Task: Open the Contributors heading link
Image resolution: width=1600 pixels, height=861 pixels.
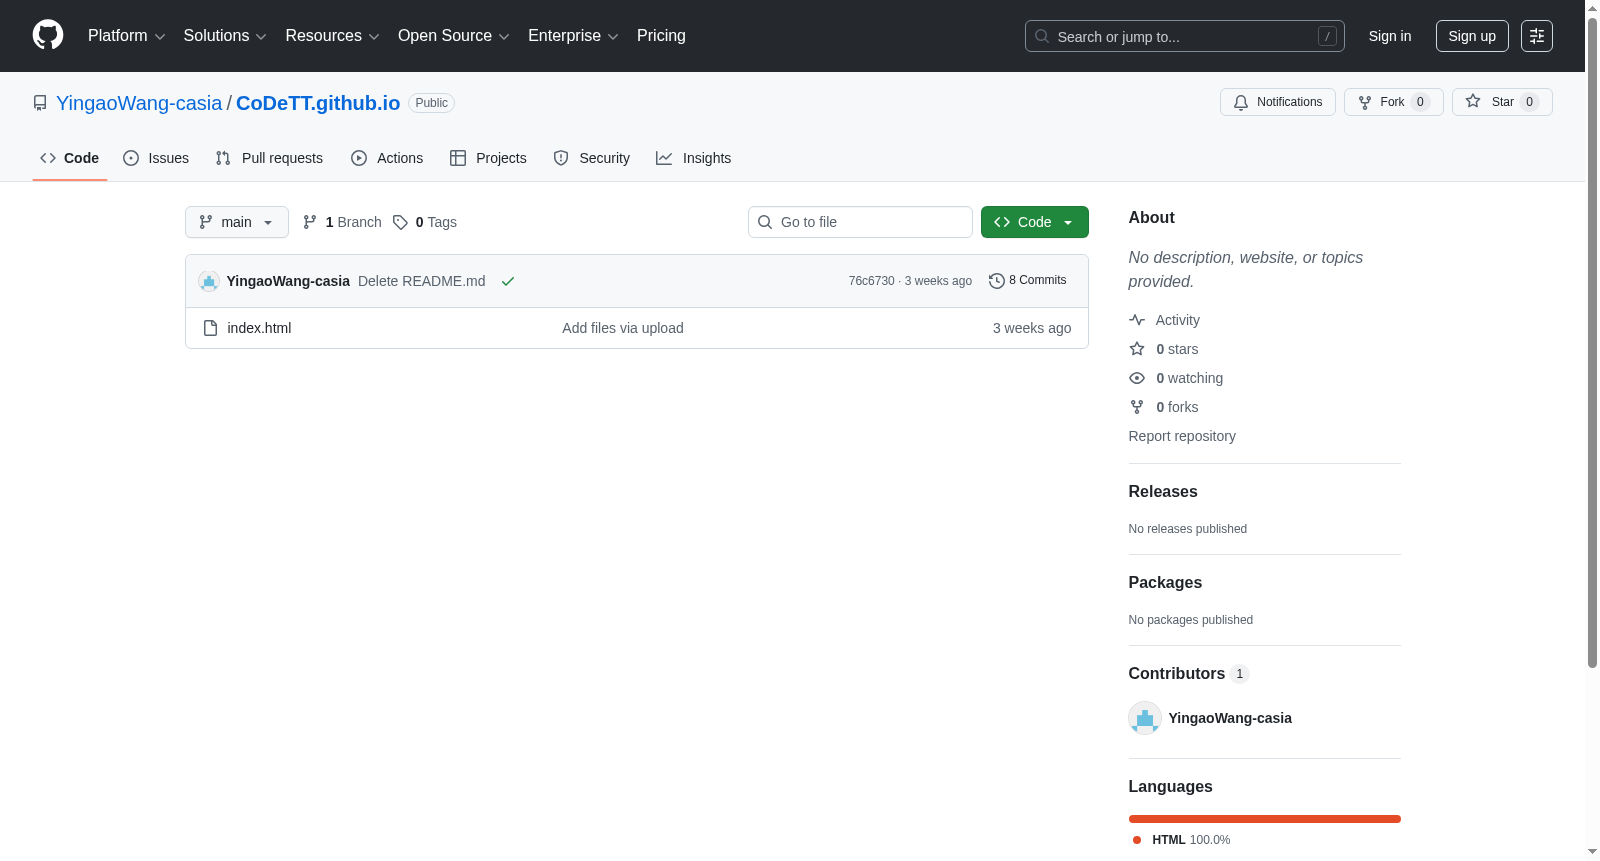Action: (x=1189, y=673)
